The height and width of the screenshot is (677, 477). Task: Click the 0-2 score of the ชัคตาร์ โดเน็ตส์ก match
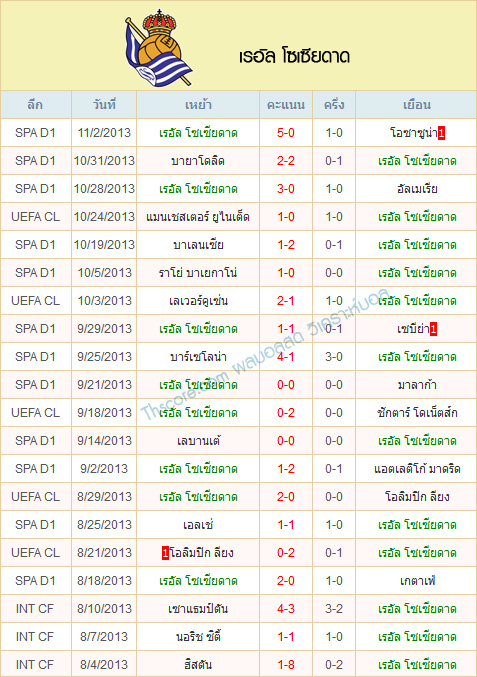(286, 413)
